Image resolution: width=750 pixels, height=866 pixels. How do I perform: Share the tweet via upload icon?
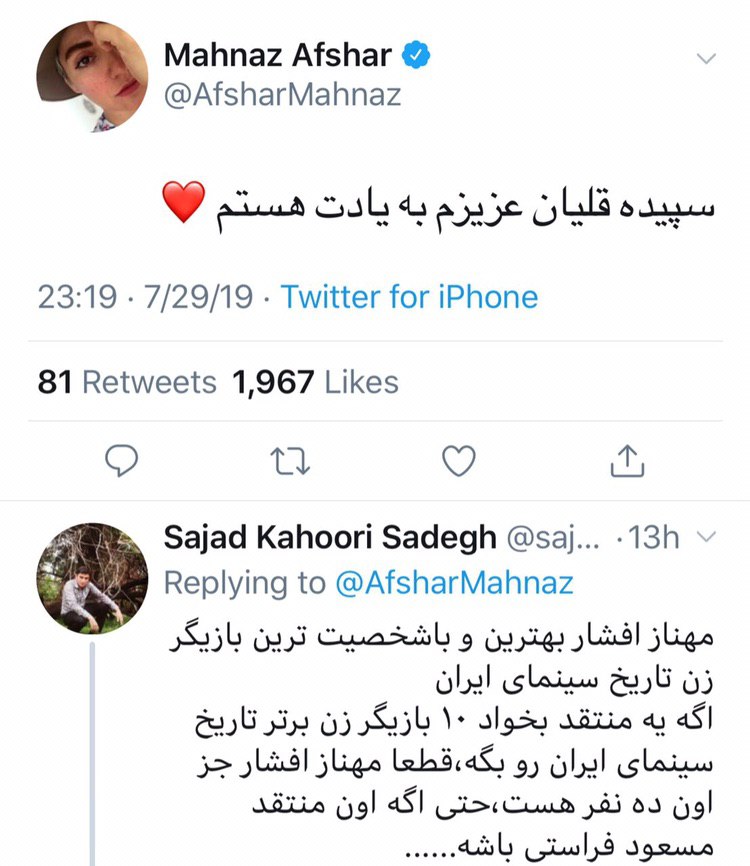[627, 460]
